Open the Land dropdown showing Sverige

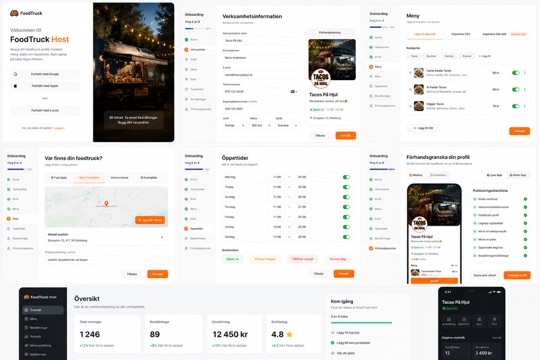point(234,125)
